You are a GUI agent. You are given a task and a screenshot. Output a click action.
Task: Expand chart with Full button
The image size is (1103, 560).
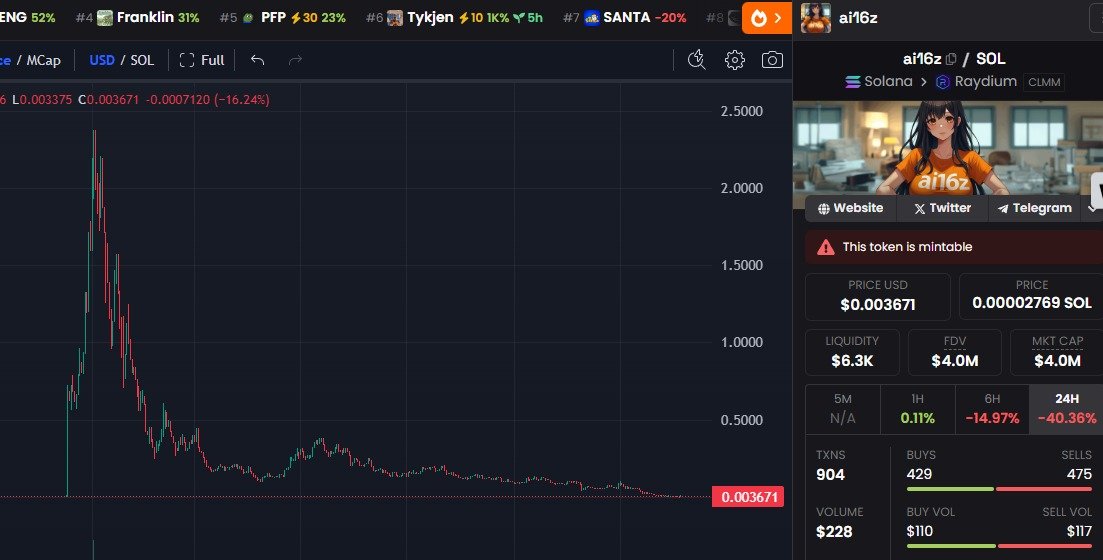pos(202,61)
